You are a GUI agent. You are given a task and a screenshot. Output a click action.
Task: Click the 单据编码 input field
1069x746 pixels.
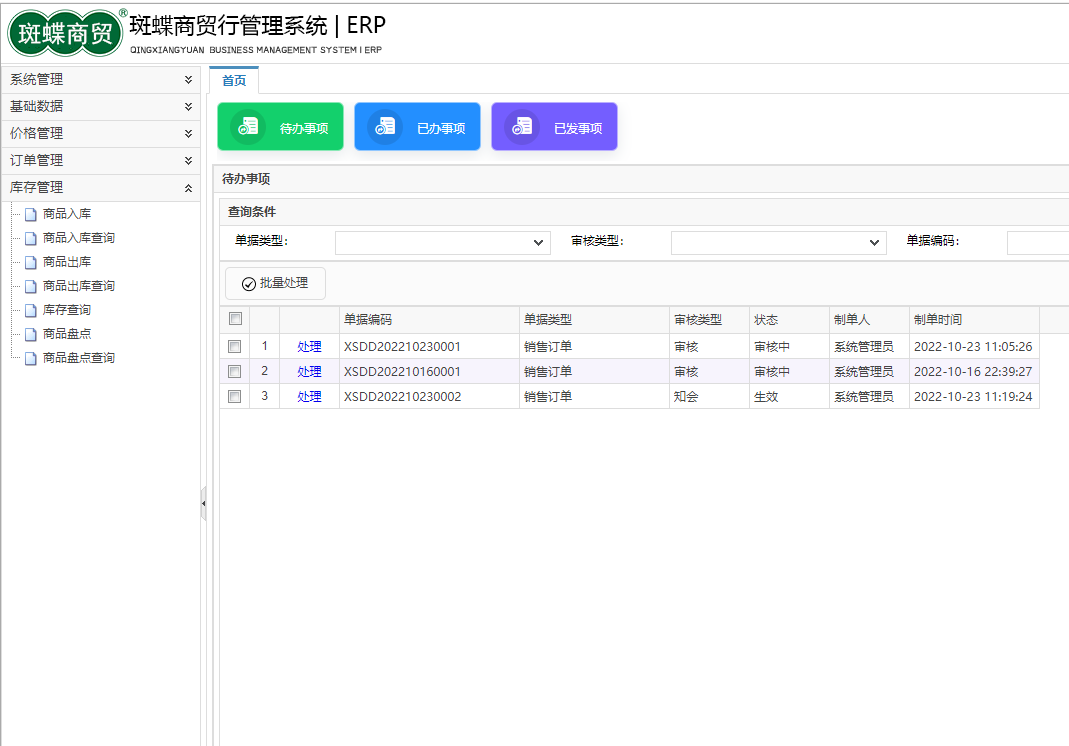point(1037,242)
